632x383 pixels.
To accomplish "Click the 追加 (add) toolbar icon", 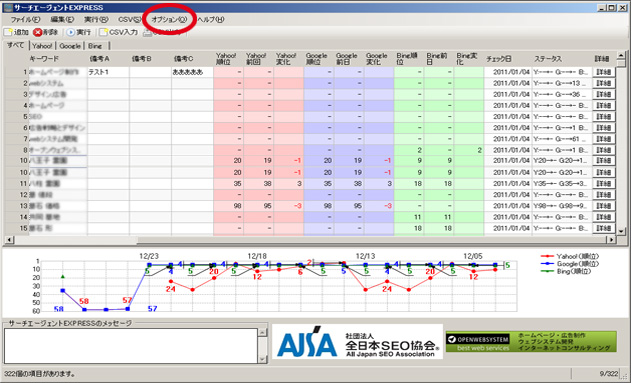I will click(x=9, y=32).
